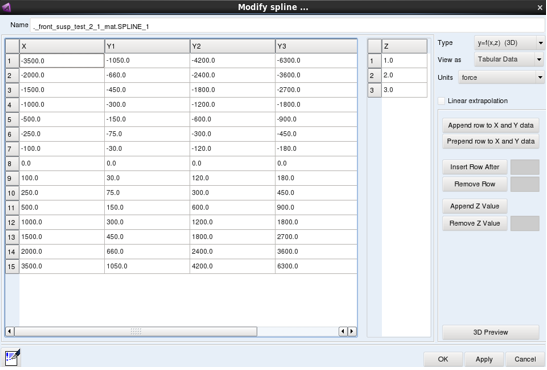Click the Y3 cell -180.0
The image size is (547, 370).
316,149
